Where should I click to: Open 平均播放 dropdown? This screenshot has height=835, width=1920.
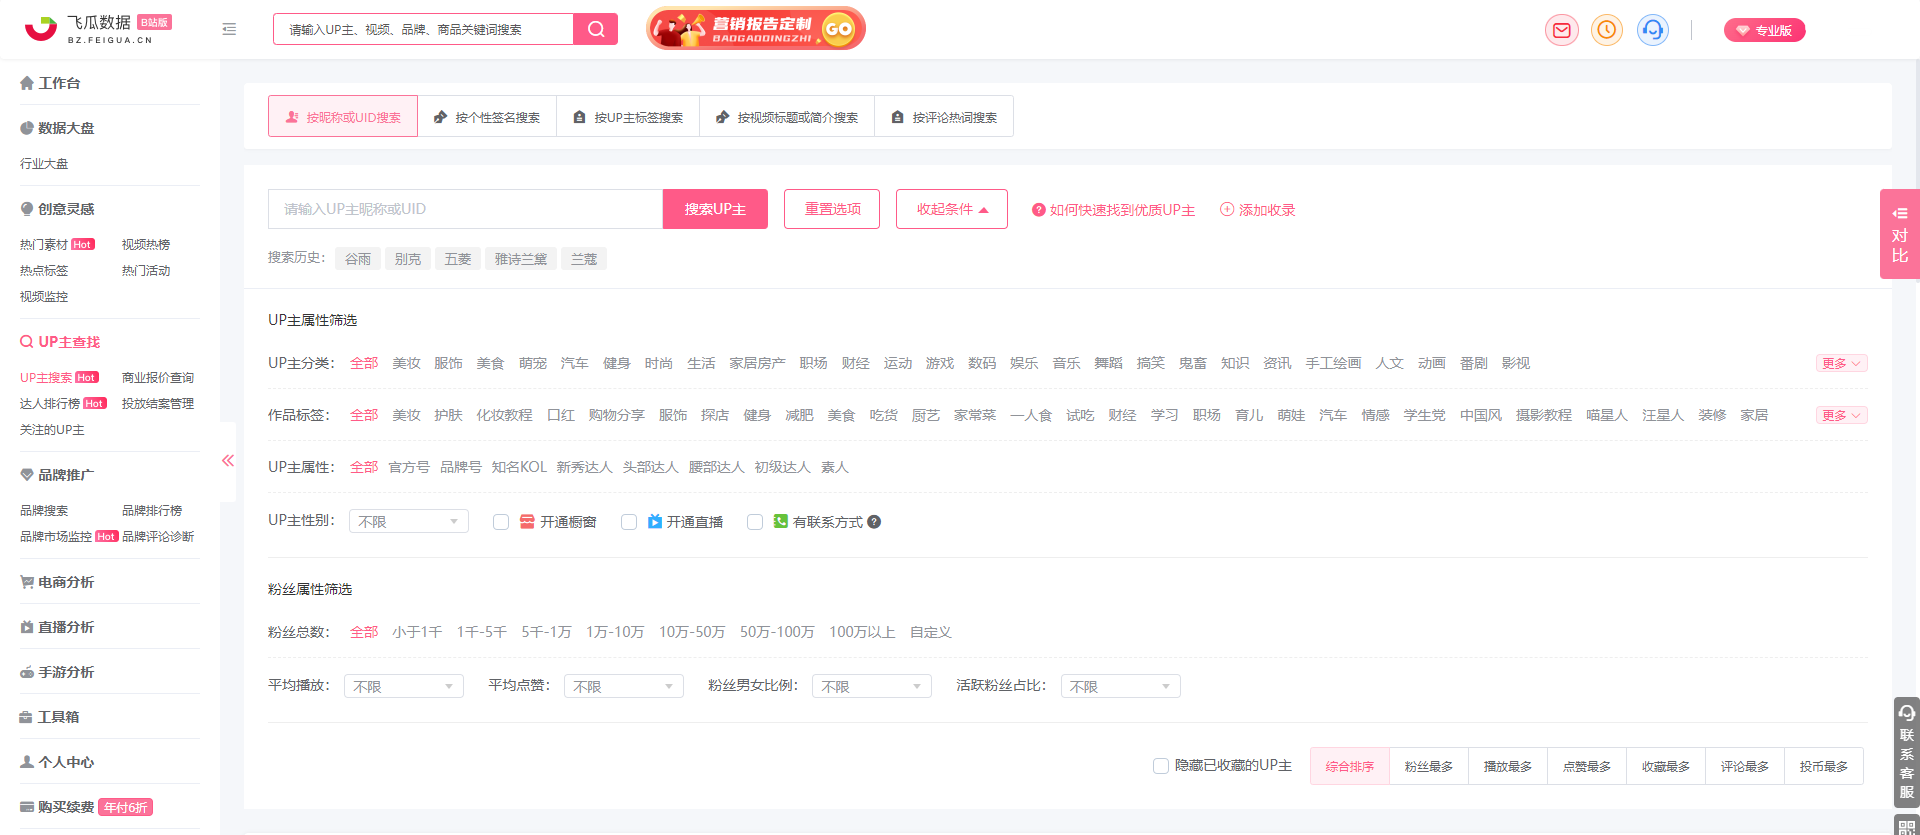coord(403,686)
